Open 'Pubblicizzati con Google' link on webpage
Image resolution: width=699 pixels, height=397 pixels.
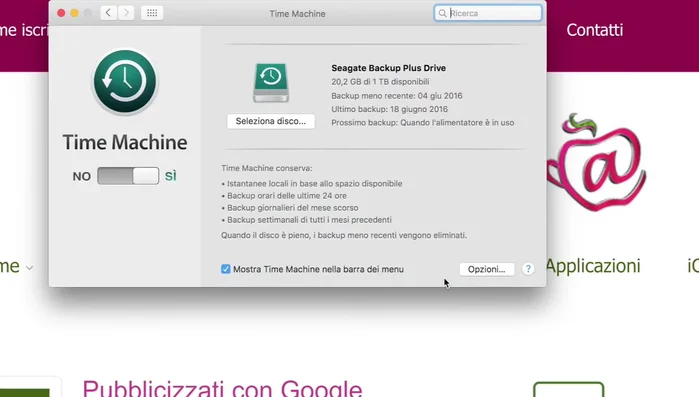coord(222,389)
